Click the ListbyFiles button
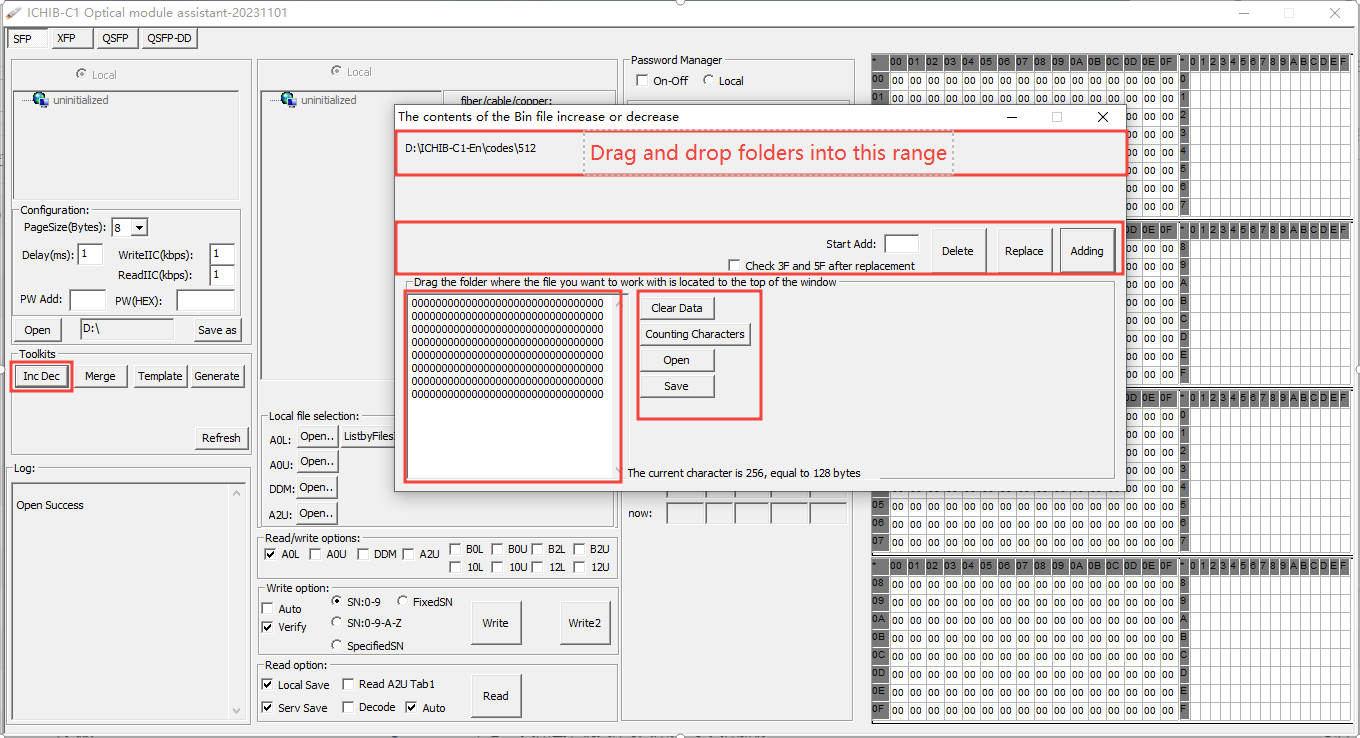Viewport: 1360px width, 738px height. (x=371, y=435)
